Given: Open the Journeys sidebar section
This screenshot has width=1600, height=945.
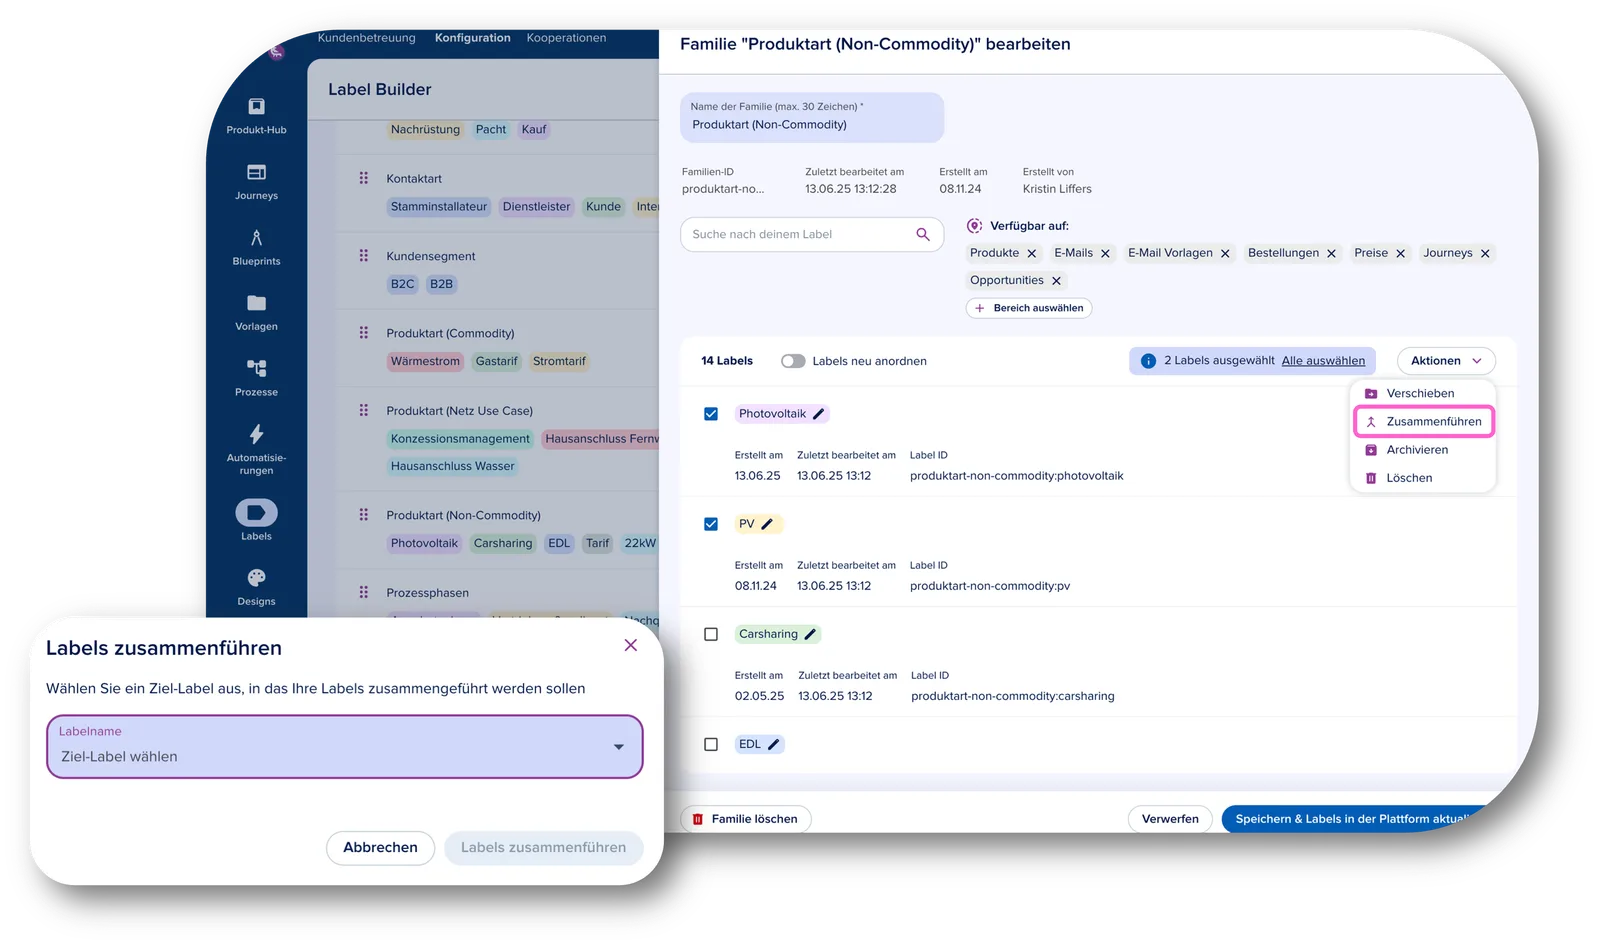Looking at the screenshot, I should 256,182.
